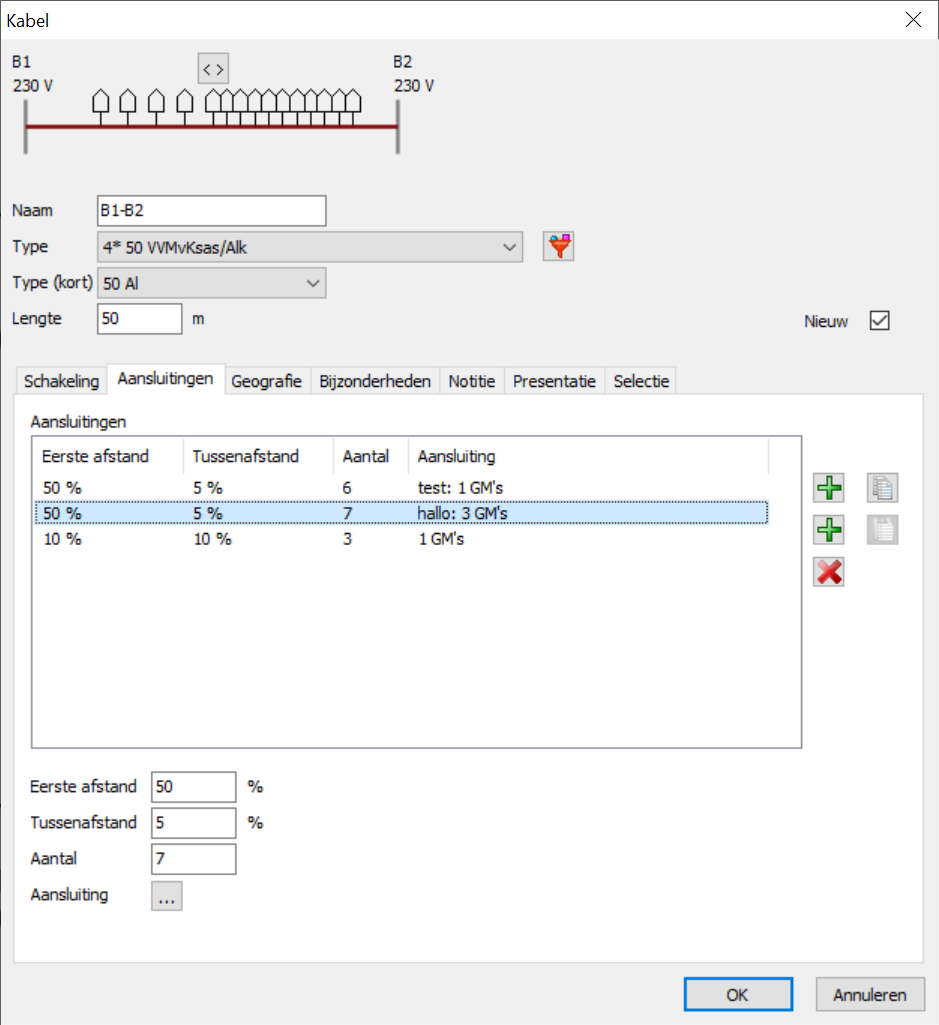Click the Annuleren button

[868, 995]
